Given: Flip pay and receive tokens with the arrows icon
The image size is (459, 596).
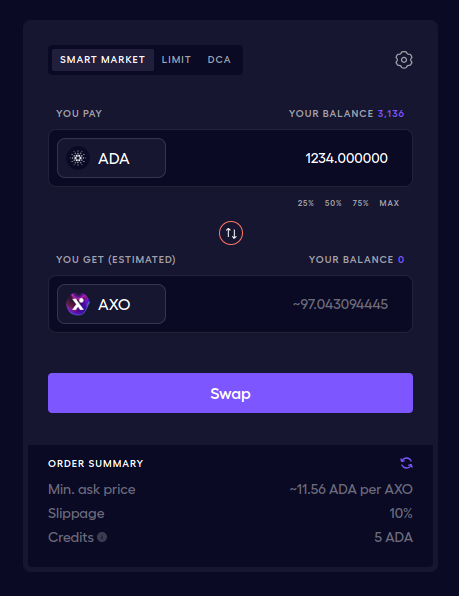Looking at the screenshot, I should (231, 233).
